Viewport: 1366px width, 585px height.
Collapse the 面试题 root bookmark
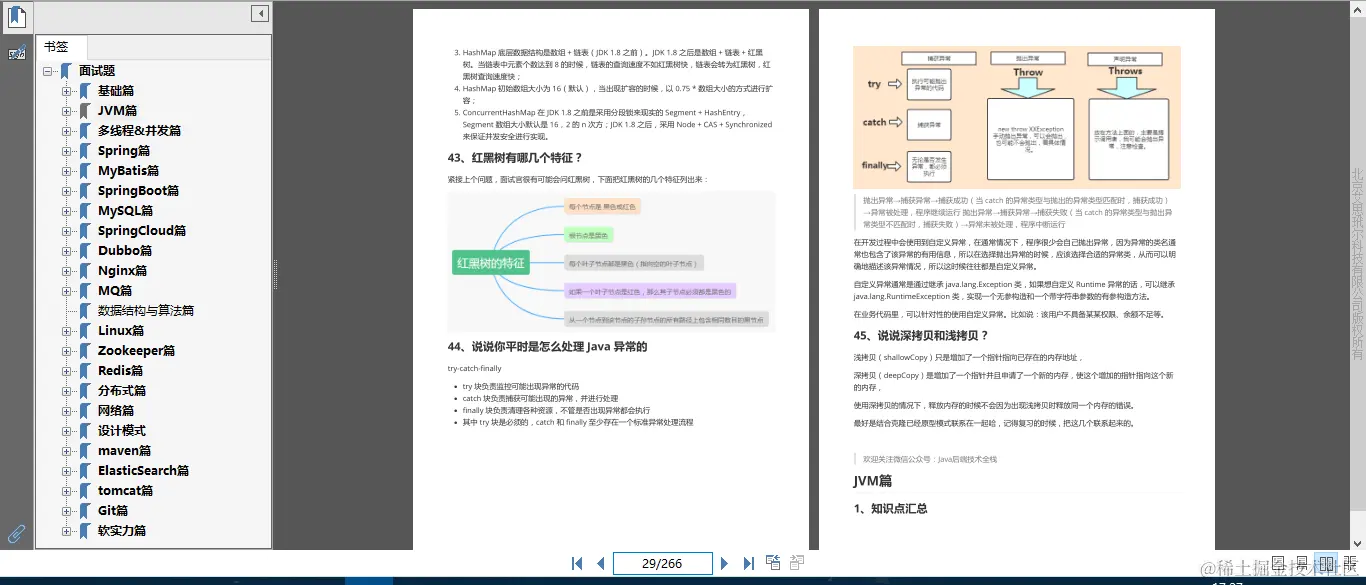pos(48,71)
